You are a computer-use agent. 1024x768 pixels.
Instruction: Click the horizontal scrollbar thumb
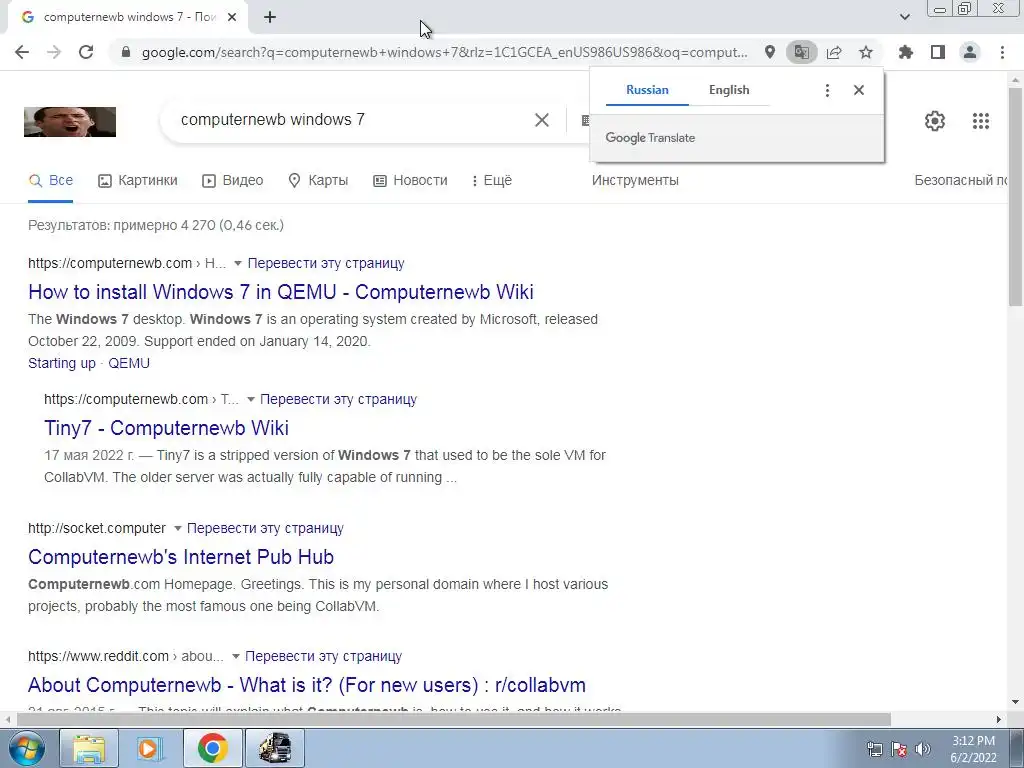point(454,719)
